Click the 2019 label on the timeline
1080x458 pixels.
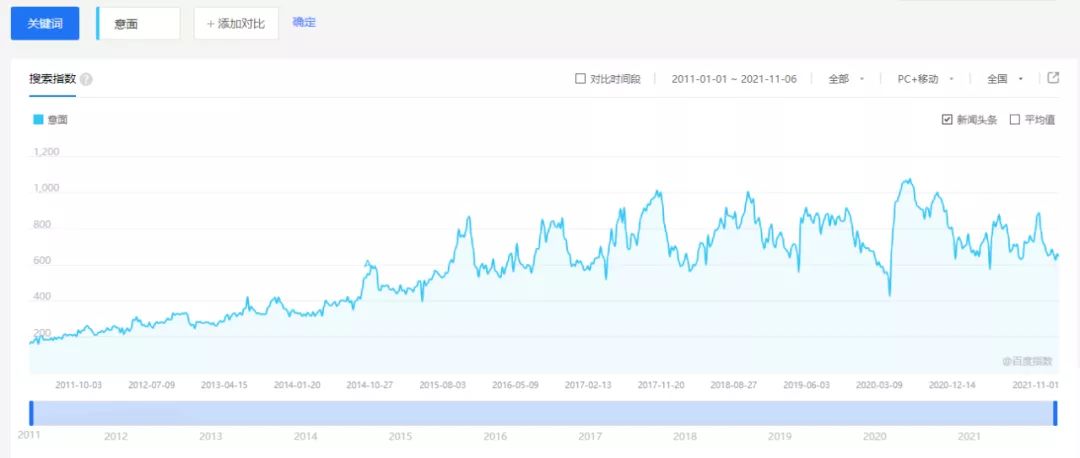click(779, 437)
